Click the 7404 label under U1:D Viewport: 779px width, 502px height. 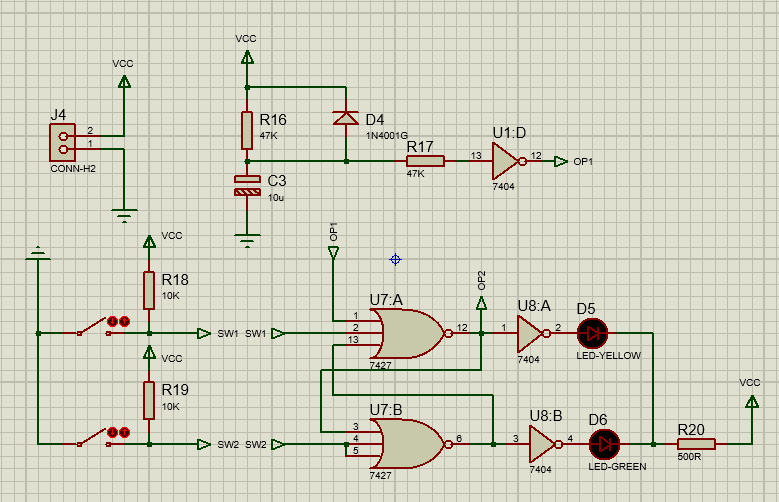click(x=503, y=186)
